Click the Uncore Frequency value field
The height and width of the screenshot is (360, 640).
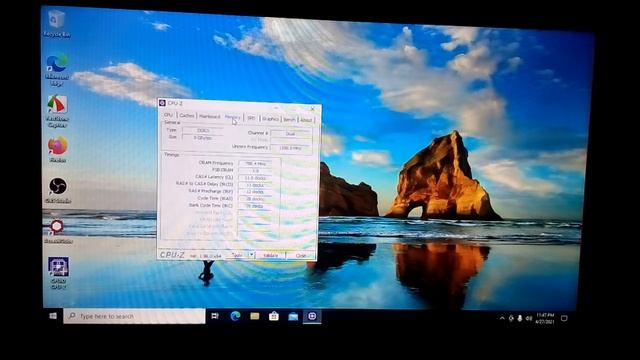coord(291,148)
